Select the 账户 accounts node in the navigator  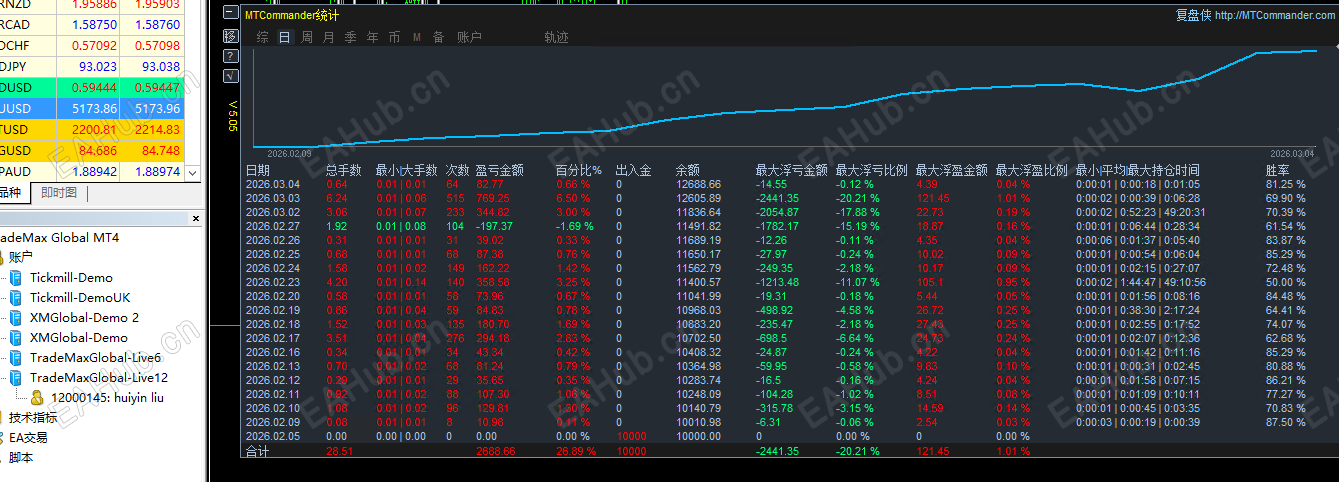[x=21, y=257]
